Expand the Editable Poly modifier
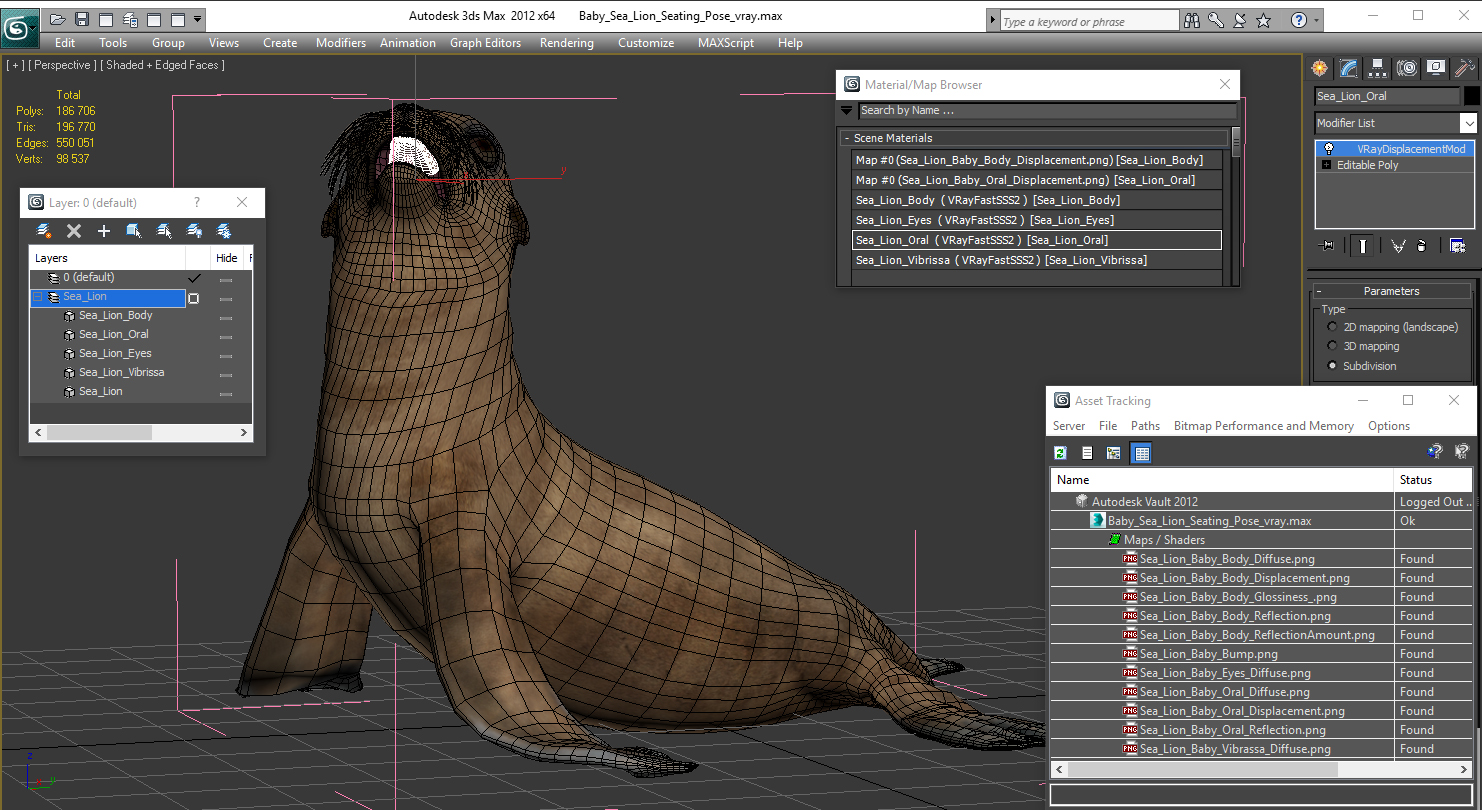The image size is (1482, 810). 1327,165
